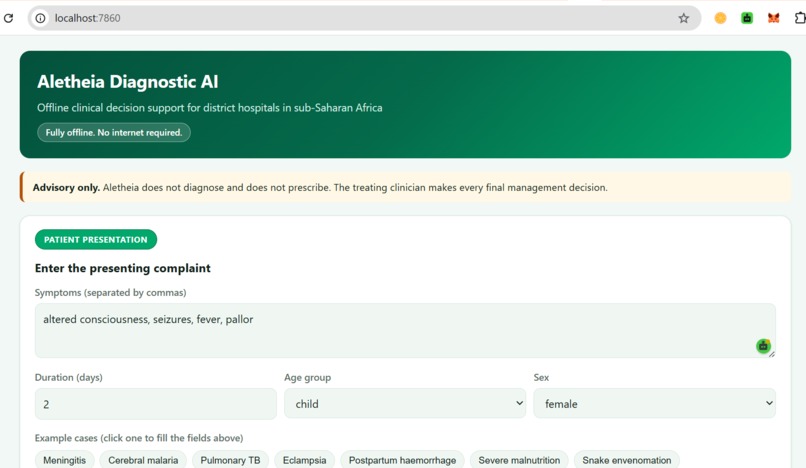Click the 'Age group' label

(x=307, y=377)
